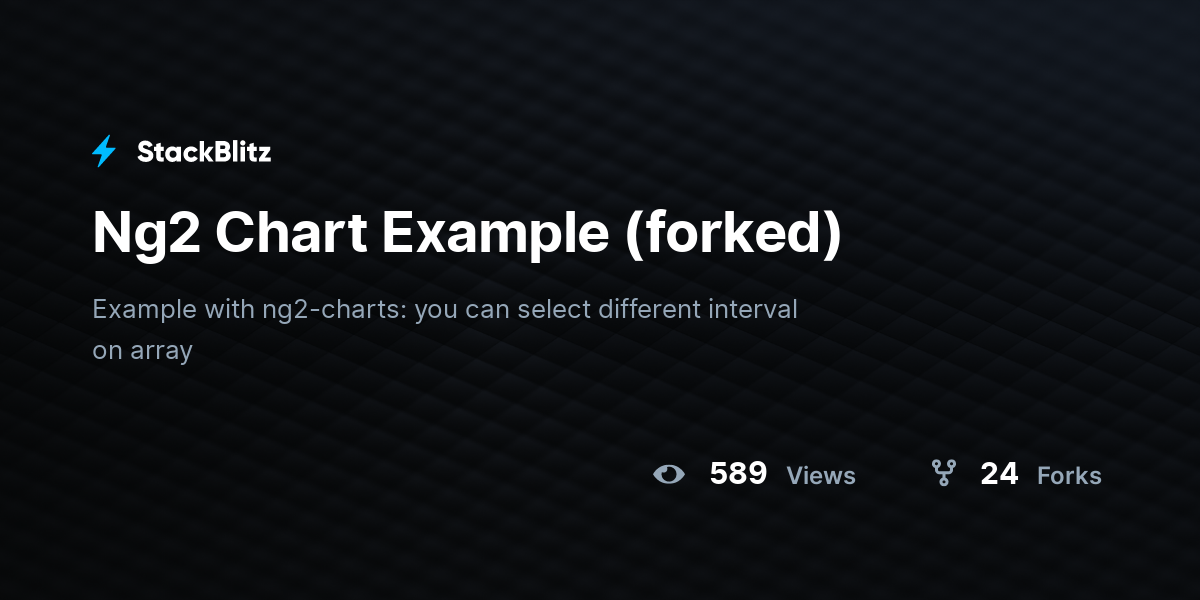1200x600 pixels.
Task: Click the word "Example" in the heading
Action: coord(495,234)
